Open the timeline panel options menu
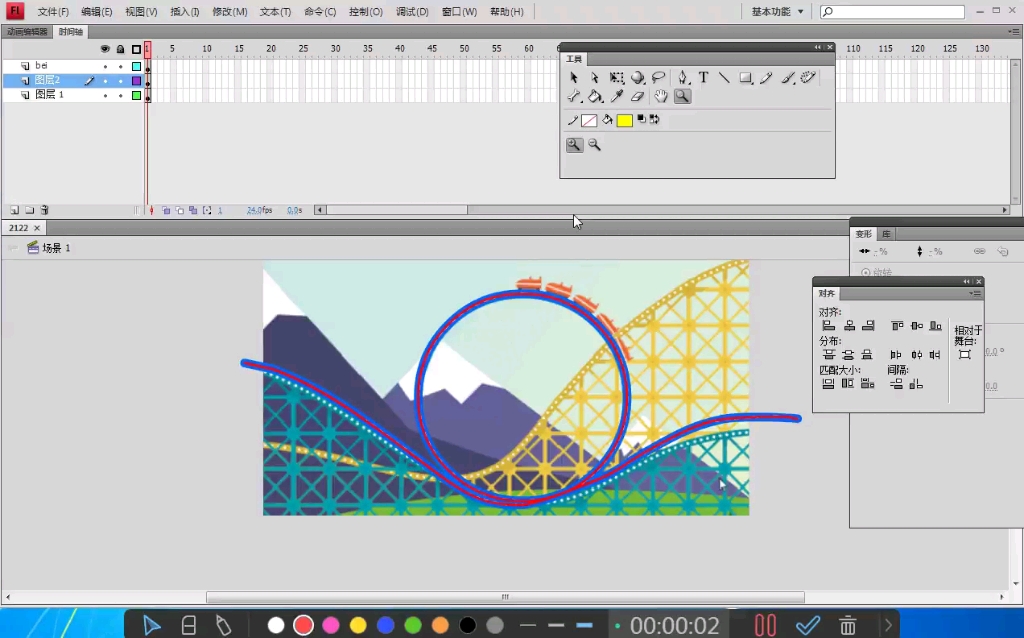Image resolution: width=1024 pixels, height=638 pixels. pyautogui.click(x=1013, y=31)
